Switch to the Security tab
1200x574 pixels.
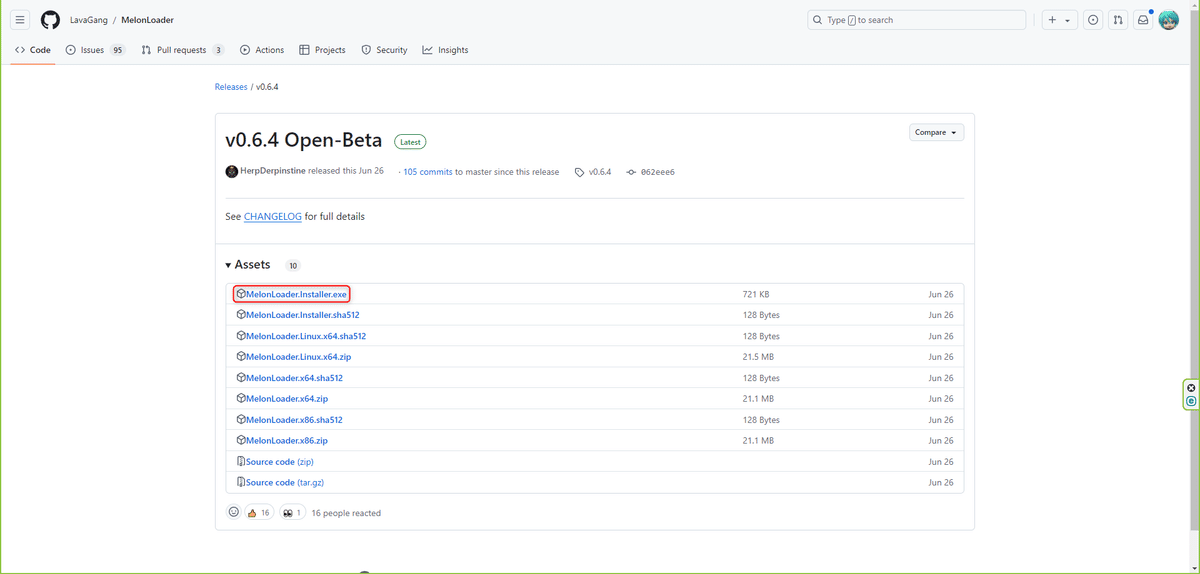[384, 50]
